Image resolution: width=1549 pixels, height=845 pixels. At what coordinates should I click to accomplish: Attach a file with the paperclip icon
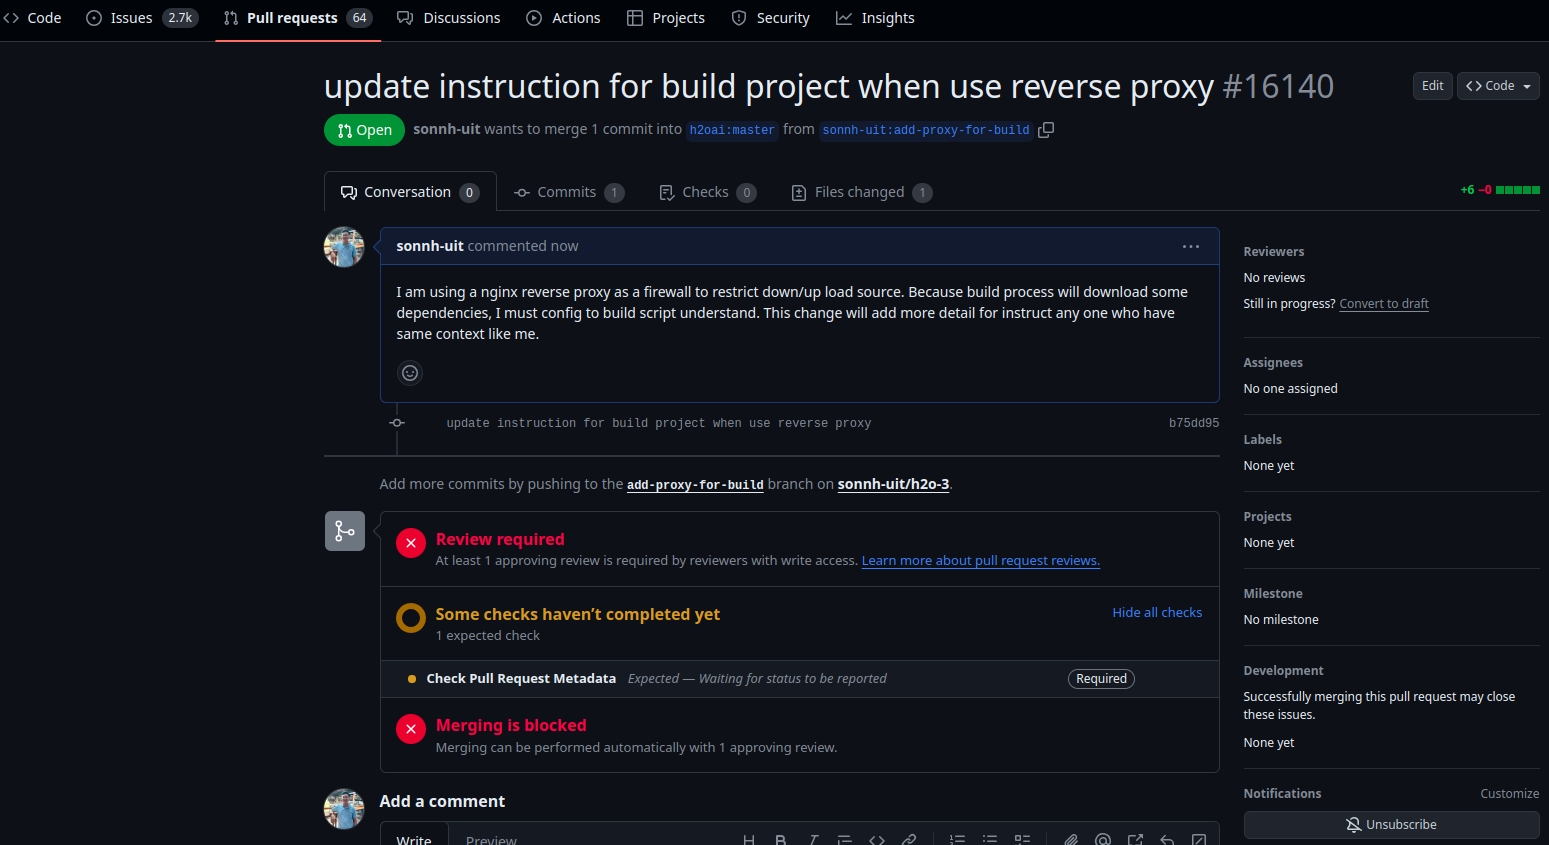[x=1070, y=839]
